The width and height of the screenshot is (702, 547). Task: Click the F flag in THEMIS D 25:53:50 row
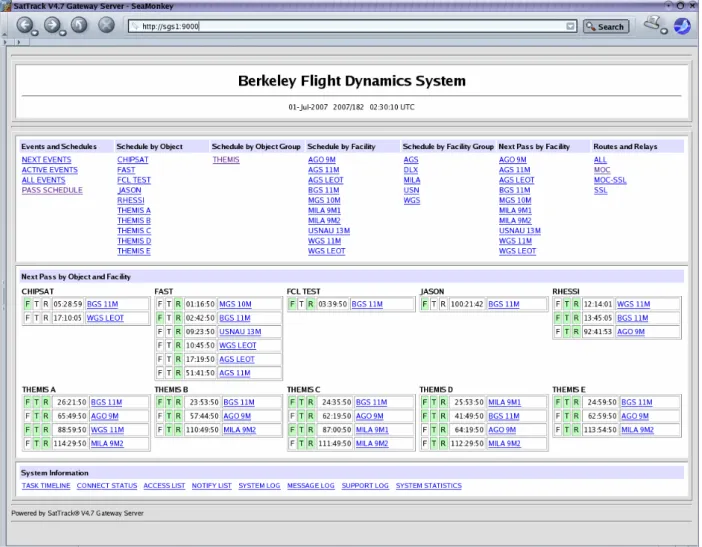coord(425,402)
